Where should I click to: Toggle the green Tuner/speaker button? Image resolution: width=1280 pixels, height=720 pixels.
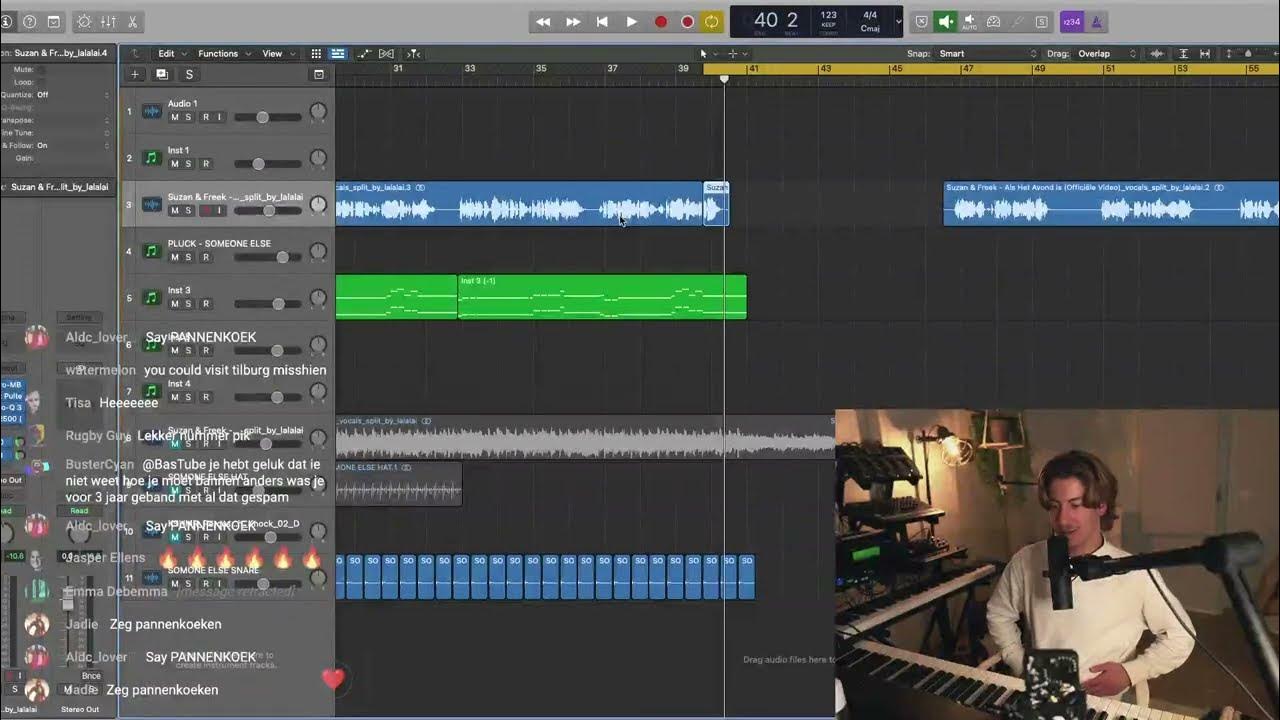click(945, 21)
